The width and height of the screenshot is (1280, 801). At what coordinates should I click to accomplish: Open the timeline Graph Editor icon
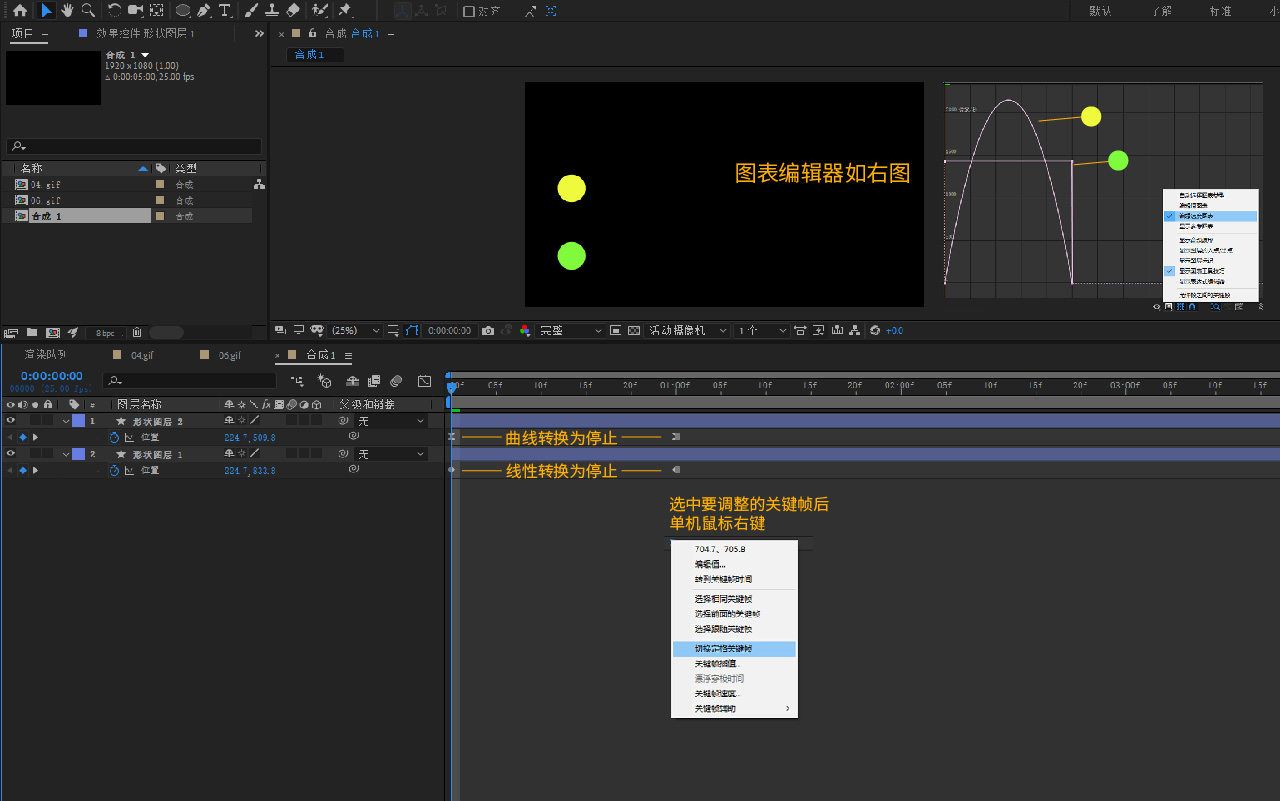point(425,381)
